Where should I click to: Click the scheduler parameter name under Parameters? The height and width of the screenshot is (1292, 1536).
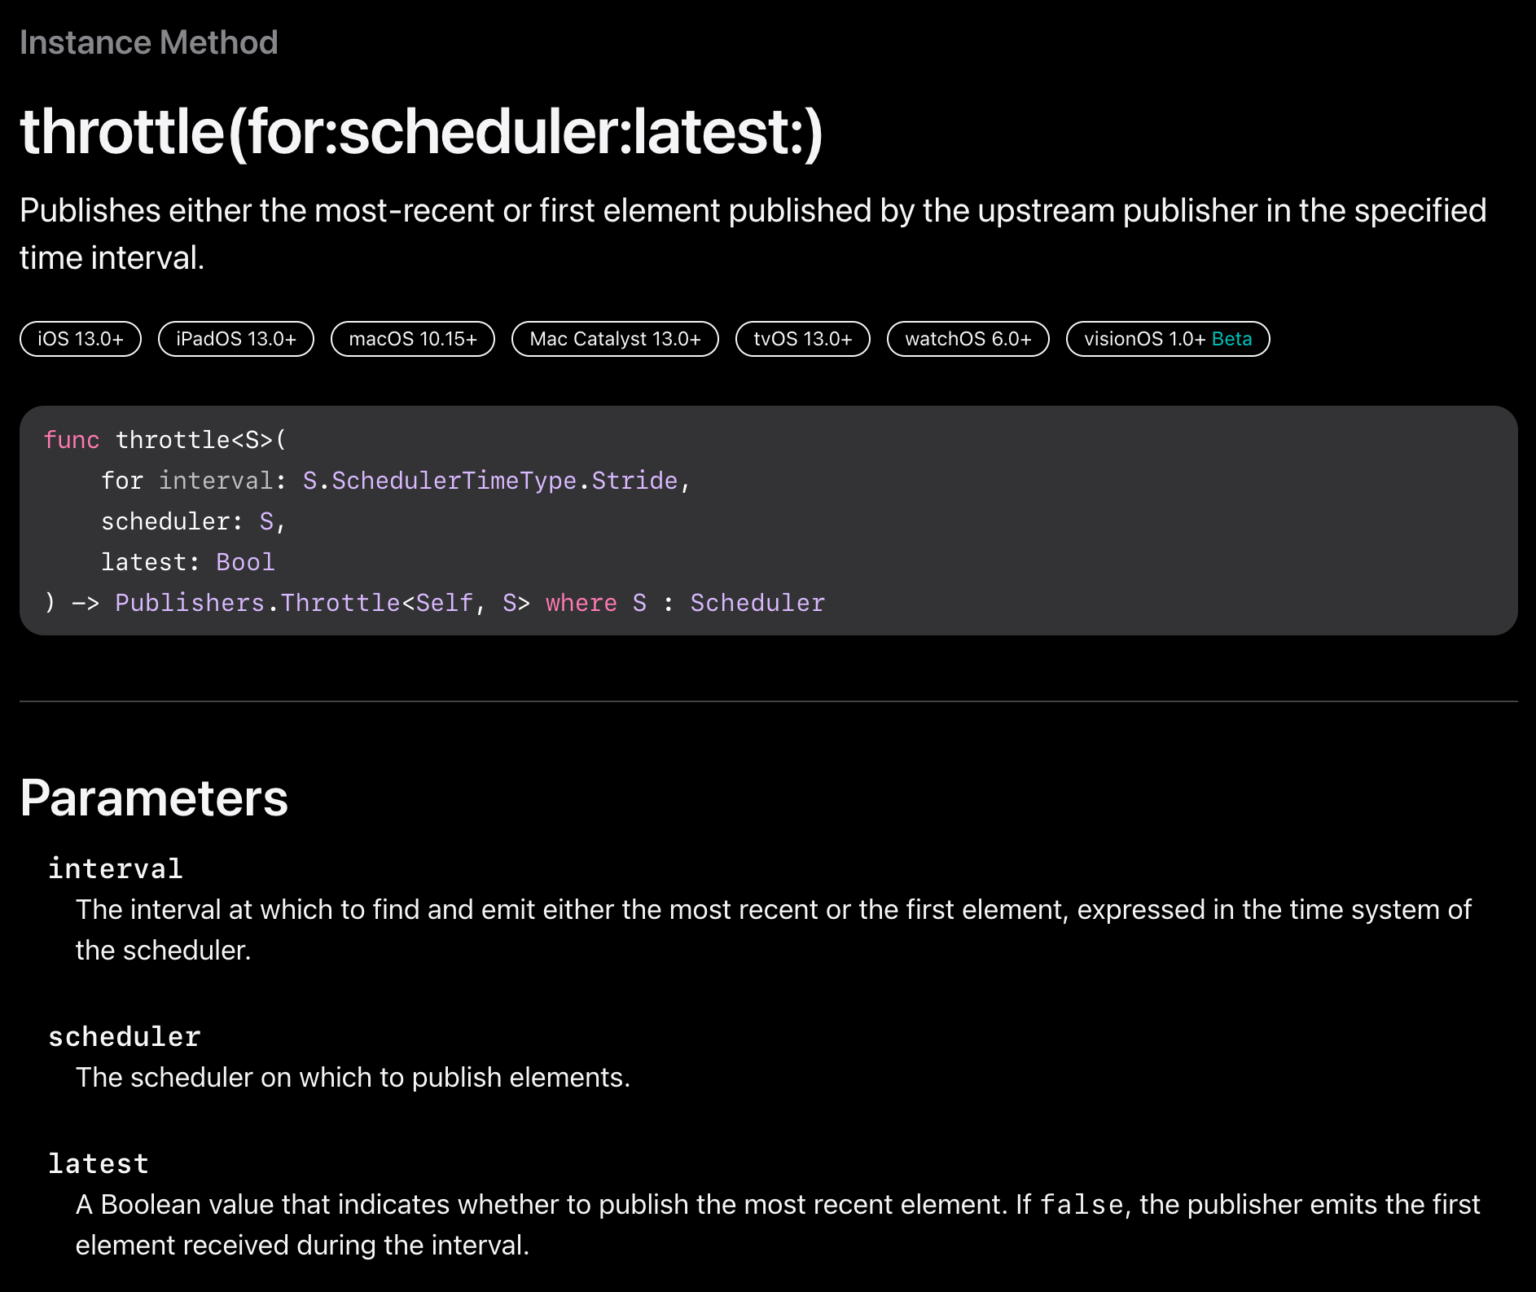(x=124, y=1036)
